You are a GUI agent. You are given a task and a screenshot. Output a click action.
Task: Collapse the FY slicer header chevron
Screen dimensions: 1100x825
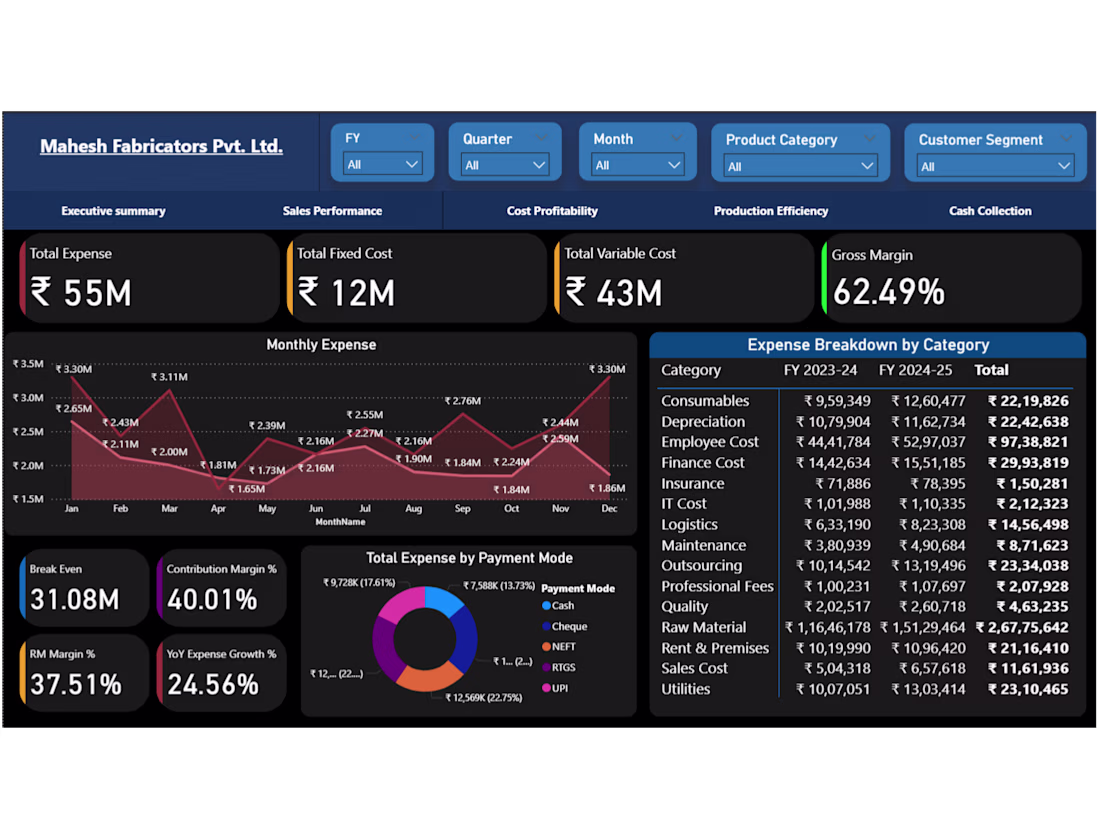click(415, 138)
